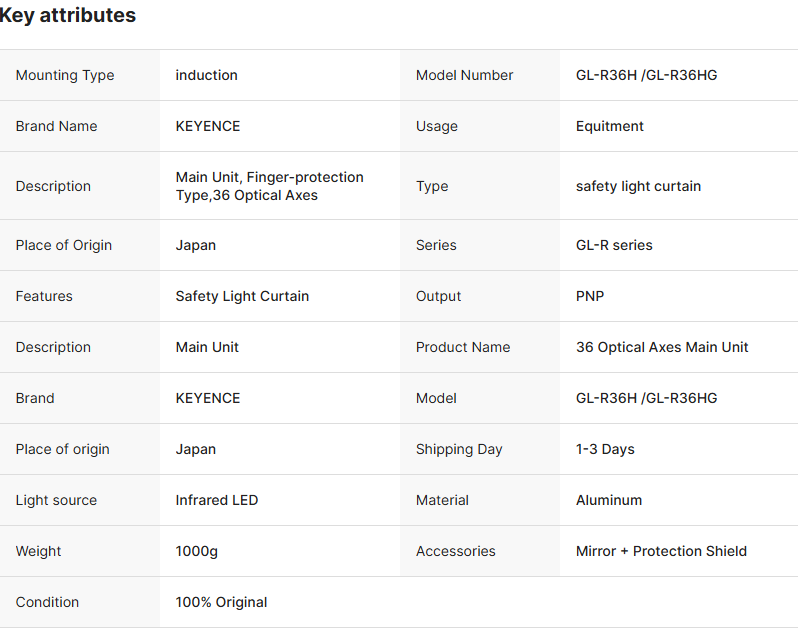The height and width of the screenshot is (628, 798).
Task: Click the Equitment usage value
Action: tap(609, 126)
